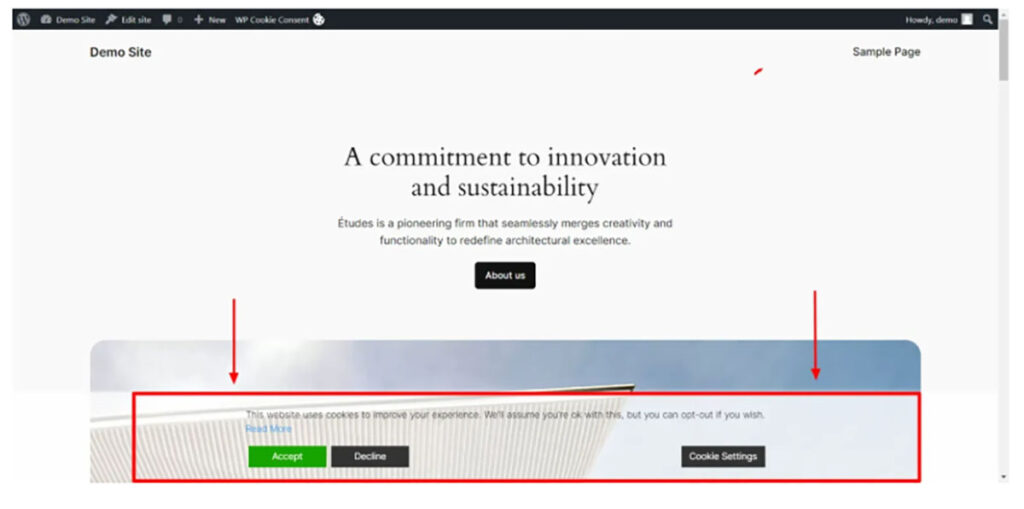Open the Demo Site dashboard link
The height and width of the screenshot is (509, 1024).
click(x=68, y=20)
